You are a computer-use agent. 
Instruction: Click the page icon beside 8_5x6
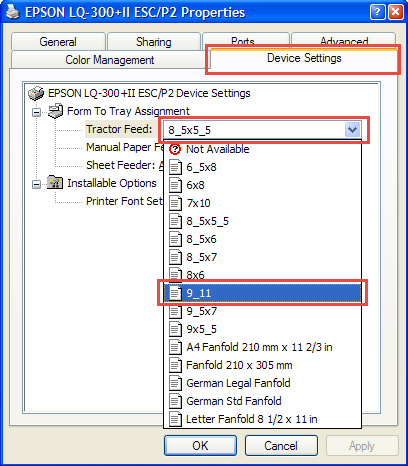click(175, 239)
